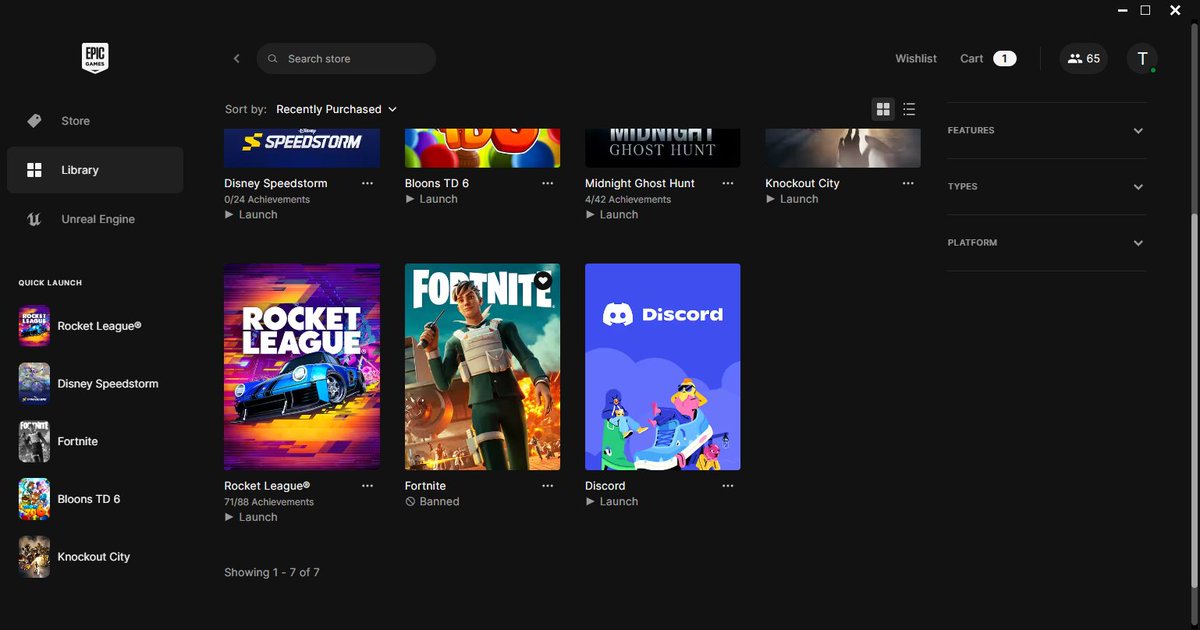Viewport: 1200px width, 630px height.
Task: Switch to list view
Action: coord(909,109)
